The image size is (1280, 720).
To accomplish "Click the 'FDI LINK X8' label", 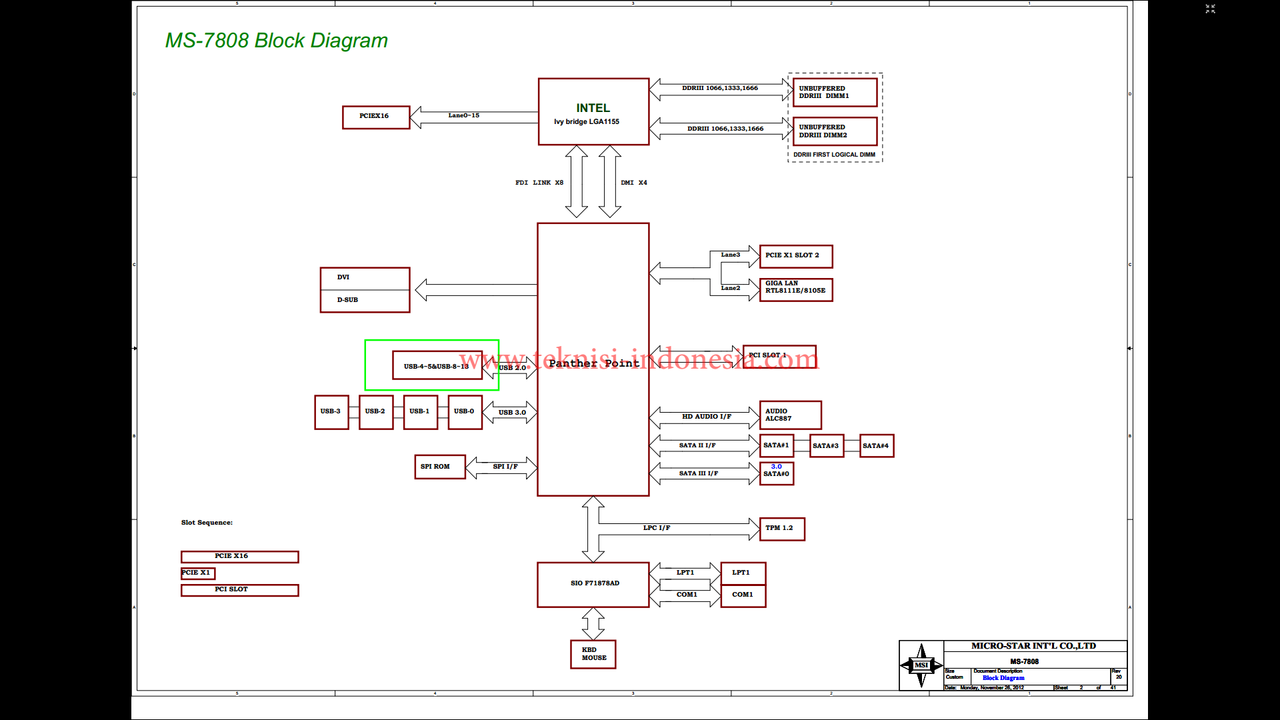I will click(539, 183).
